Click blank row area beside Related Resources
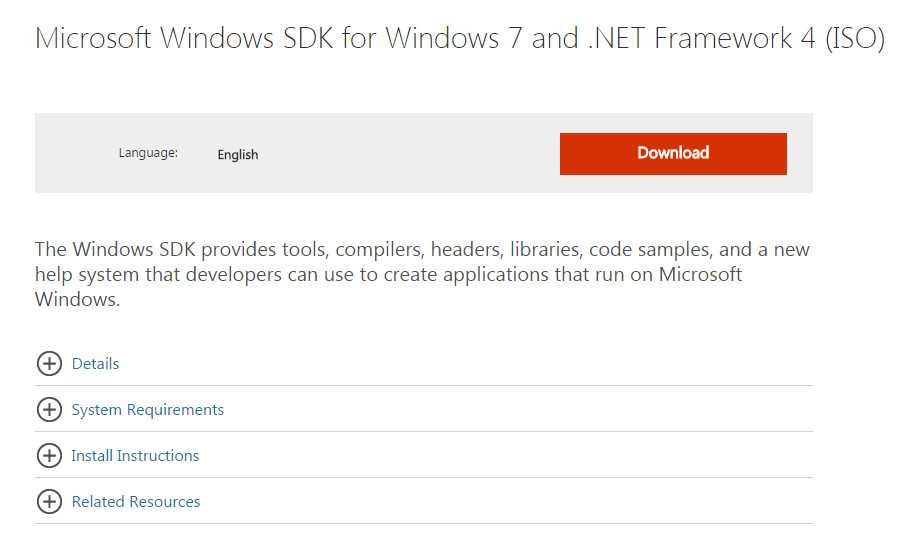 click(x=505, y=502)
